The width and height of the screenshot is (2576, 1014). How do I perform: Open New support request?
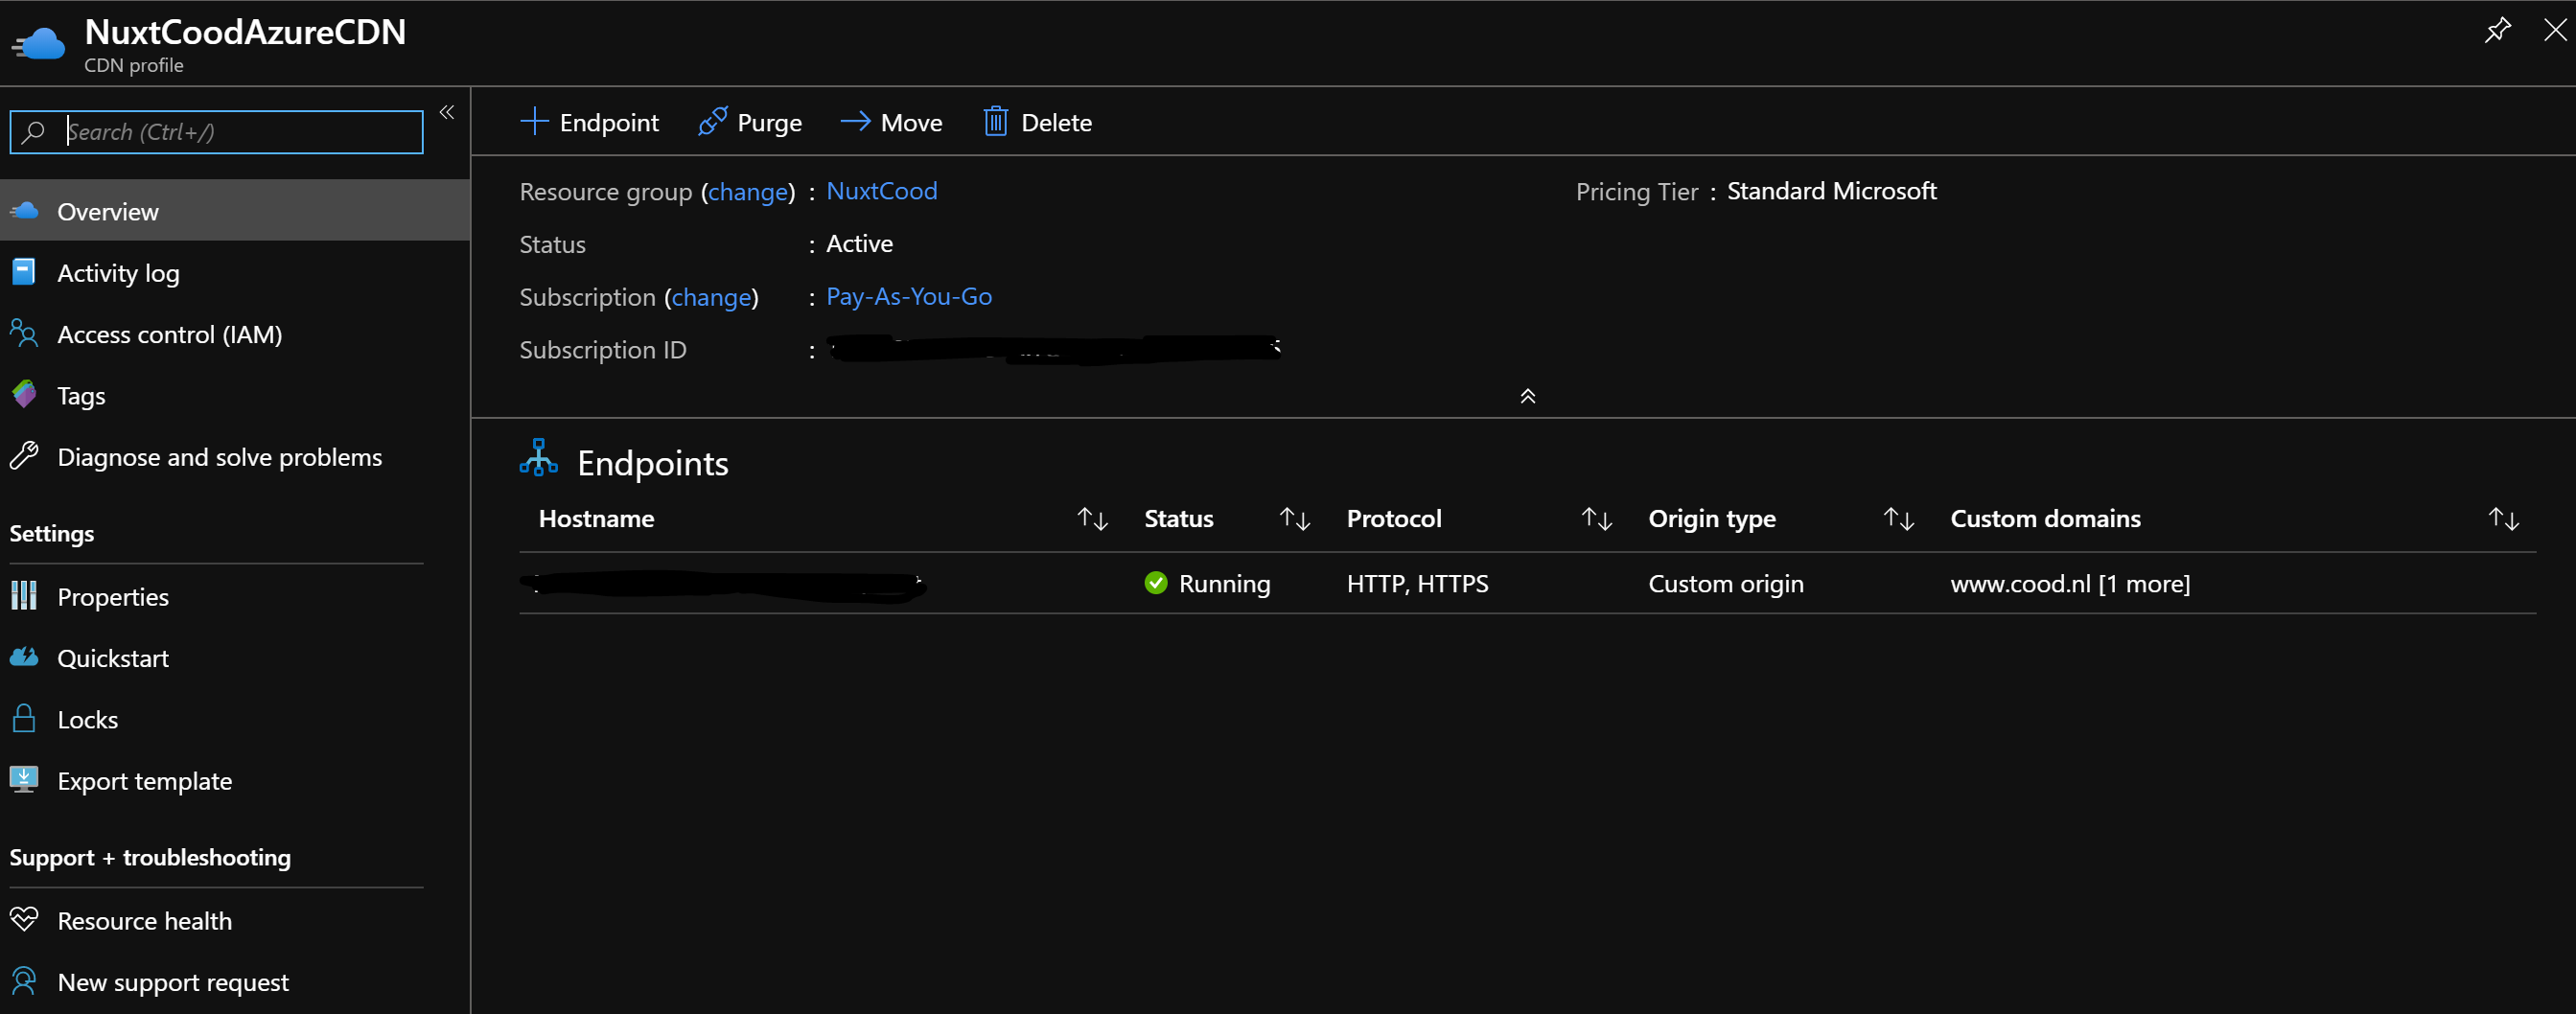235,982
